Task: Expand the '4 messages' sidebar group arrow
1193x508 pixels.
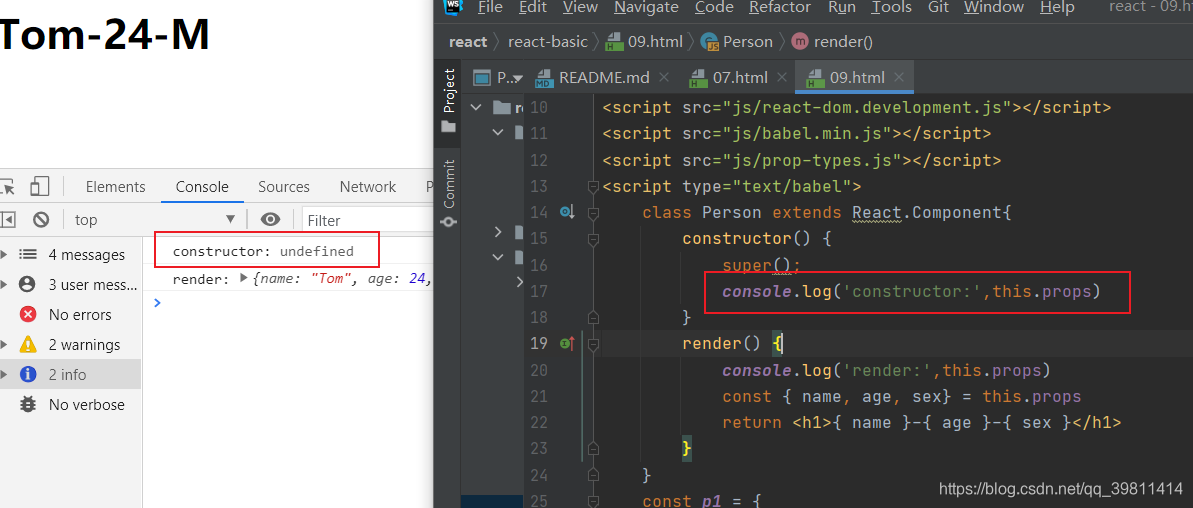Action: (x=4, y=254)
